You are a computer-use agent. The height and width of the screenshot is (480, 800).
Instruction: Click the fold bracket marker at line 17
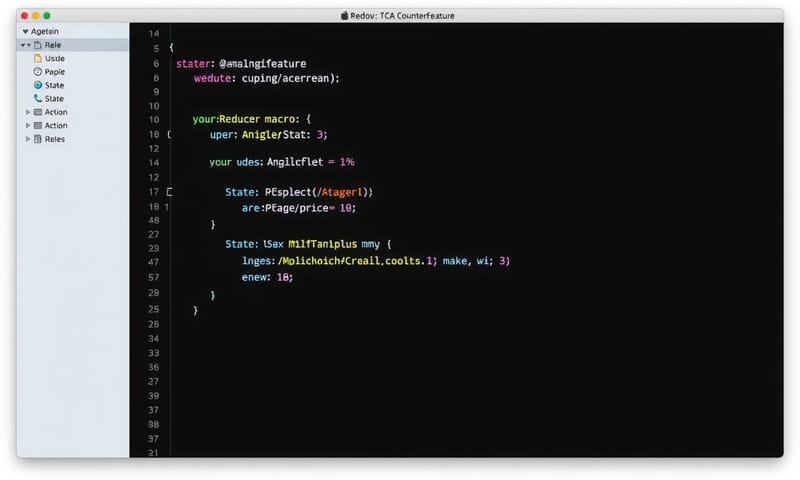170,191
